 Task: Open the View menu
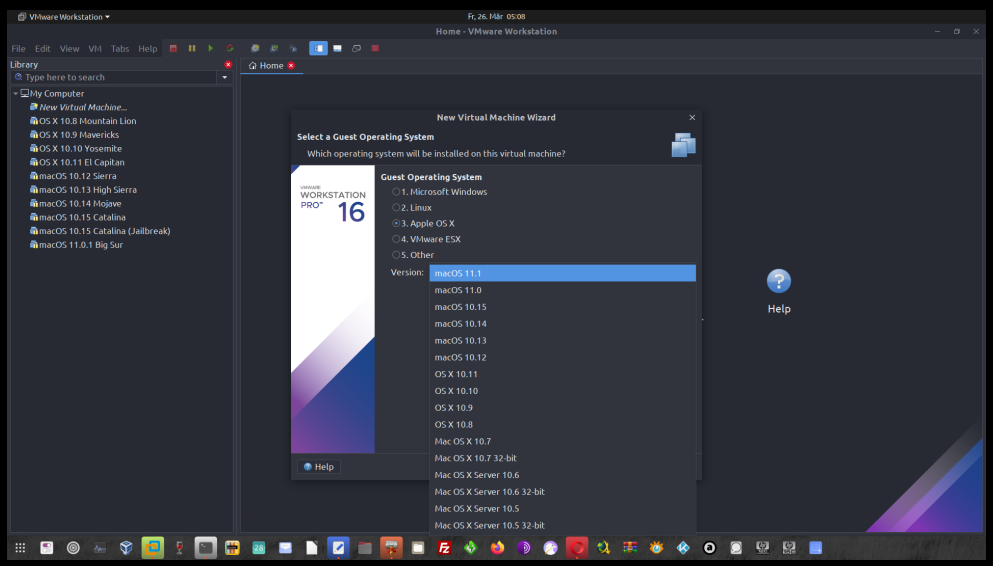(69, 49)
